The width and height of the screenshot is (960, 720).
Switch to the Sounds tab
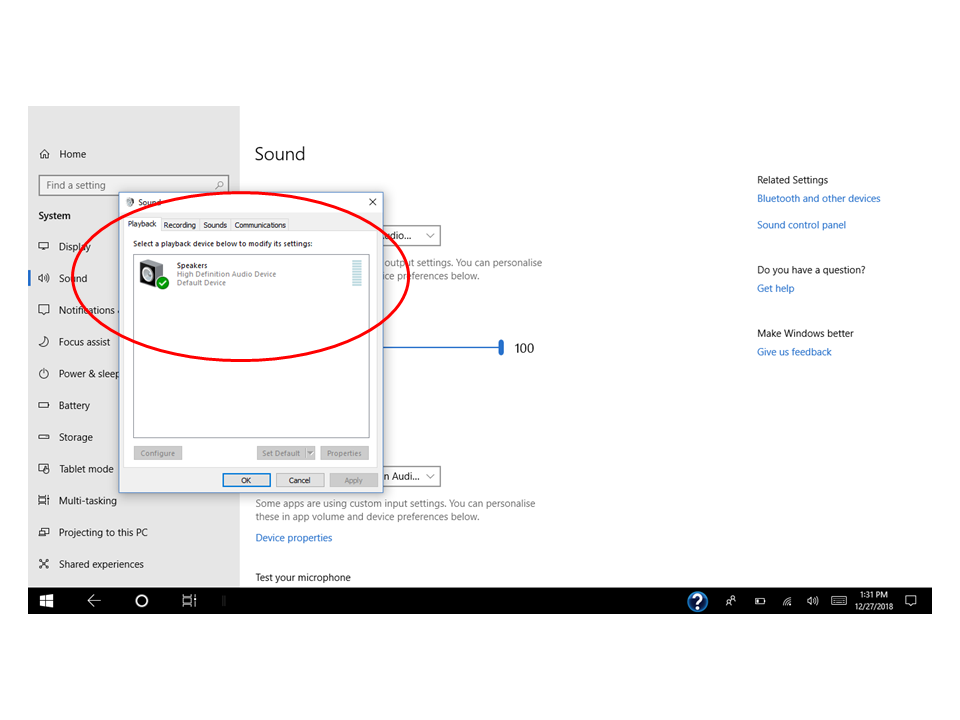(215, 225)
